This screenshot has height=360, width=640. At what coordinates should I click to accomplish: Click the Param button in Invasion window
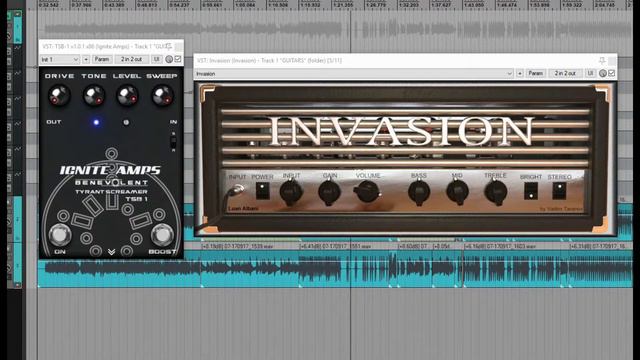pyautogui.click(x=536, y=73)
